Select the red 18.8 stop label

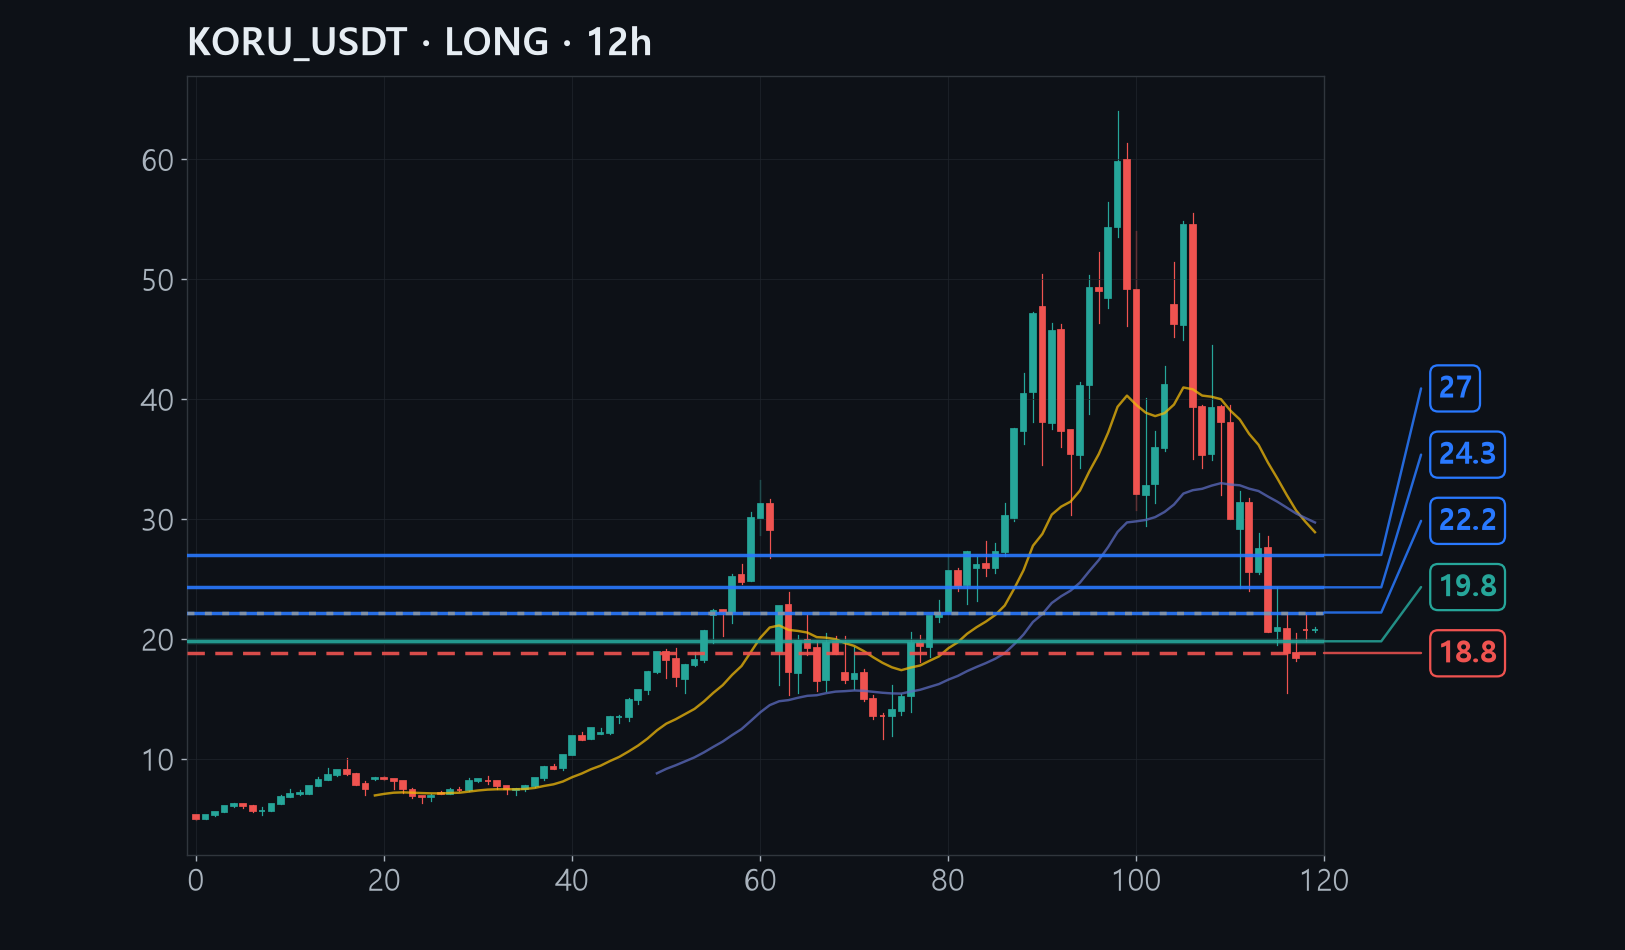click(x=1467, y=653)
